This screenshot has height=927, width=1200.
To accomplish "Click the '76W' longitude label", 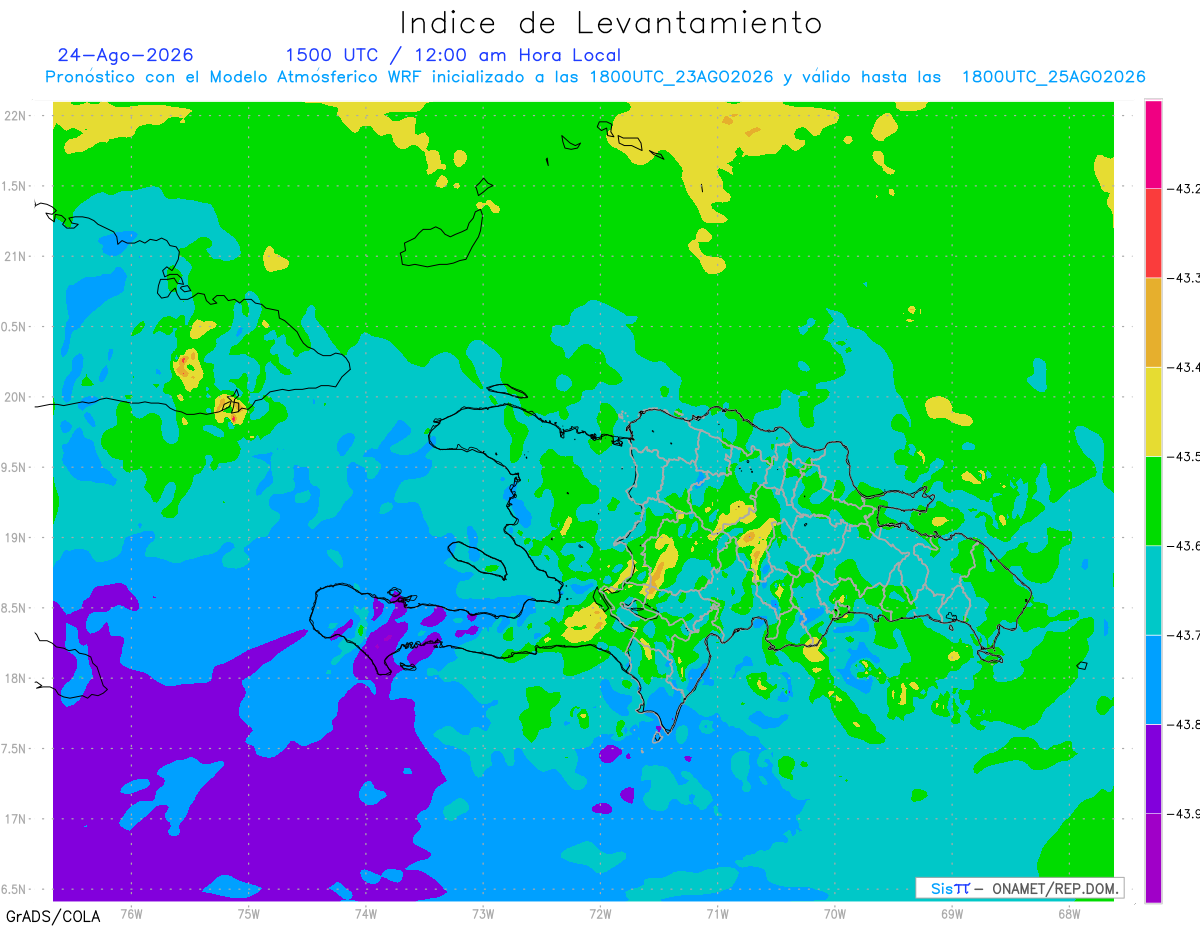I will point(131,914).
